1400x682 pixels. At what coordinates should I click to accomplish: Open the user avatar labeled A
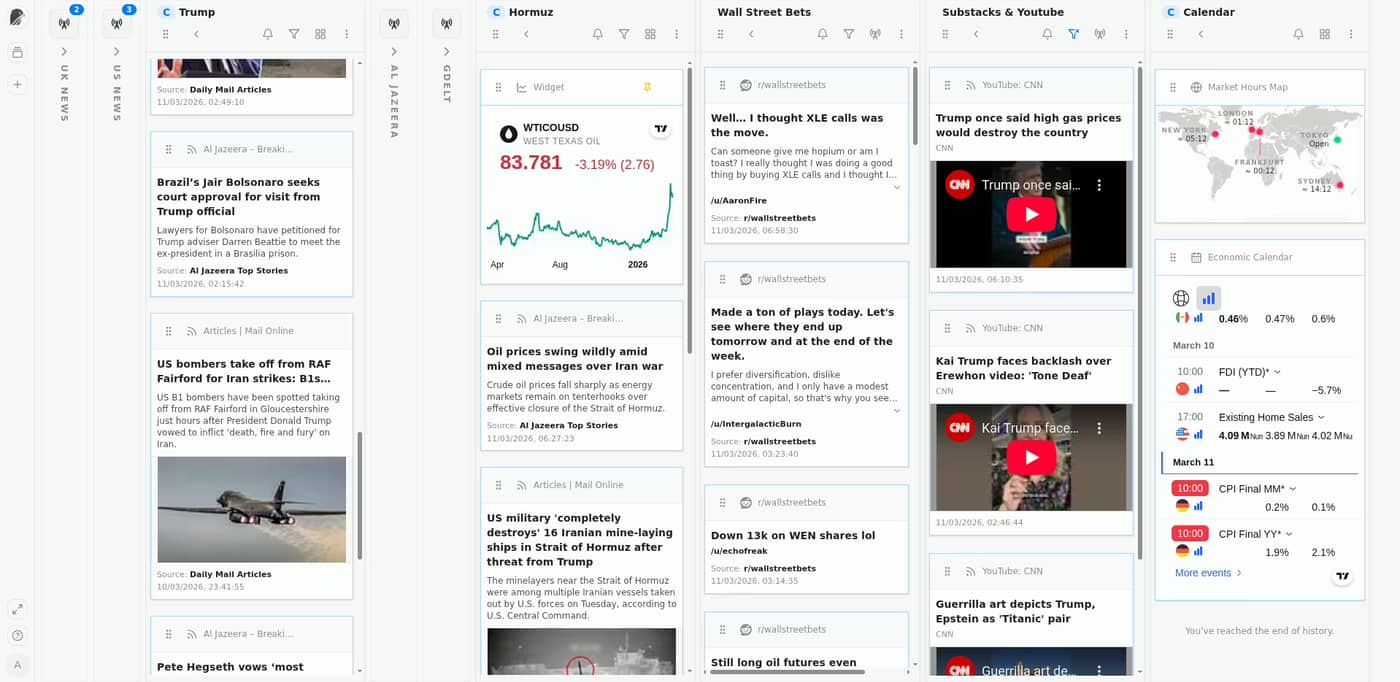(17, 665)
